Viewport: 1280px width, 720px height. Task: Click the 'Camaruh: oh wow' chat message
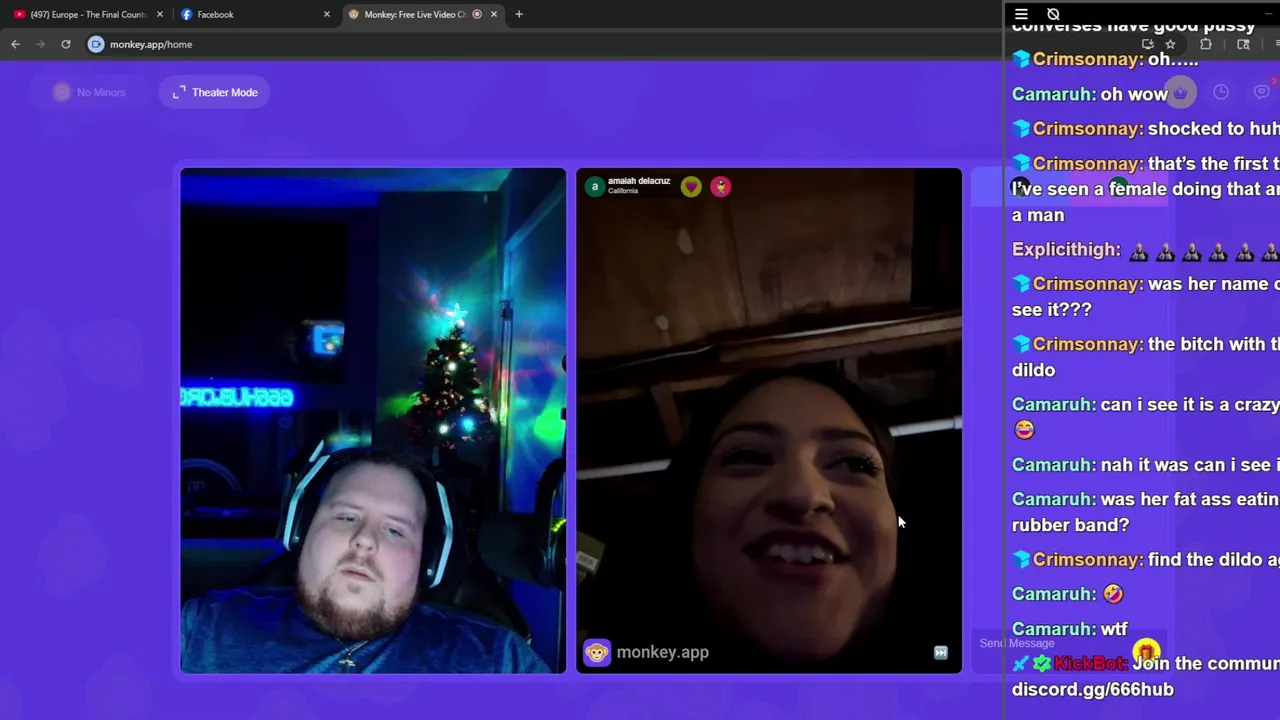(x=1090, y=94)
